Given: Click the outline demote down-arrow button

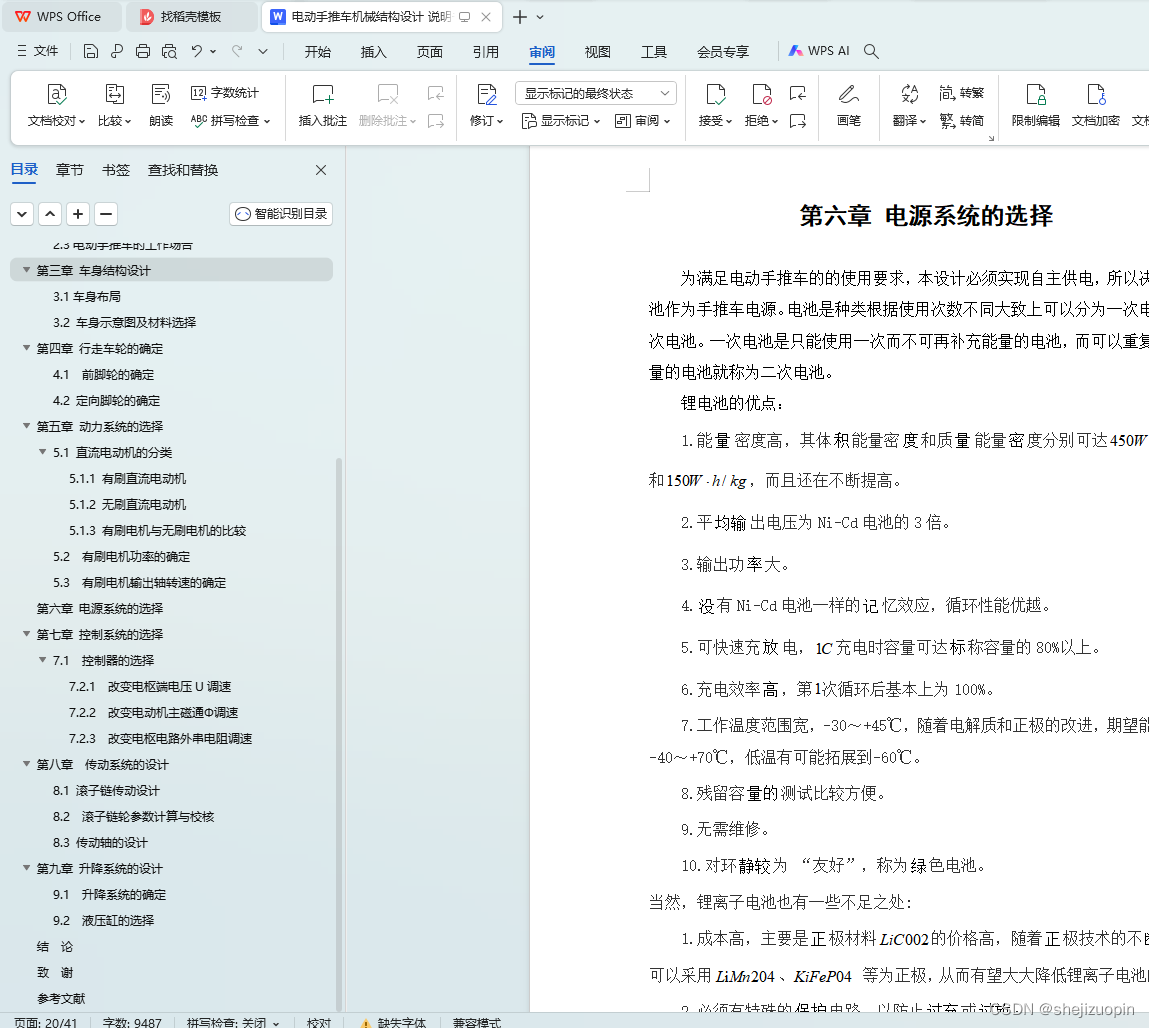Looking at the screenshot, I should click(x=22, y=214).
